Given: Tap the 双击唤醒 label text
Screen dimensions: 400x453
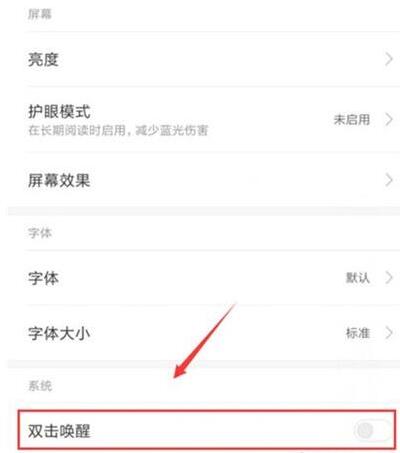Looking at the screenshot, I should pos(59,431).
